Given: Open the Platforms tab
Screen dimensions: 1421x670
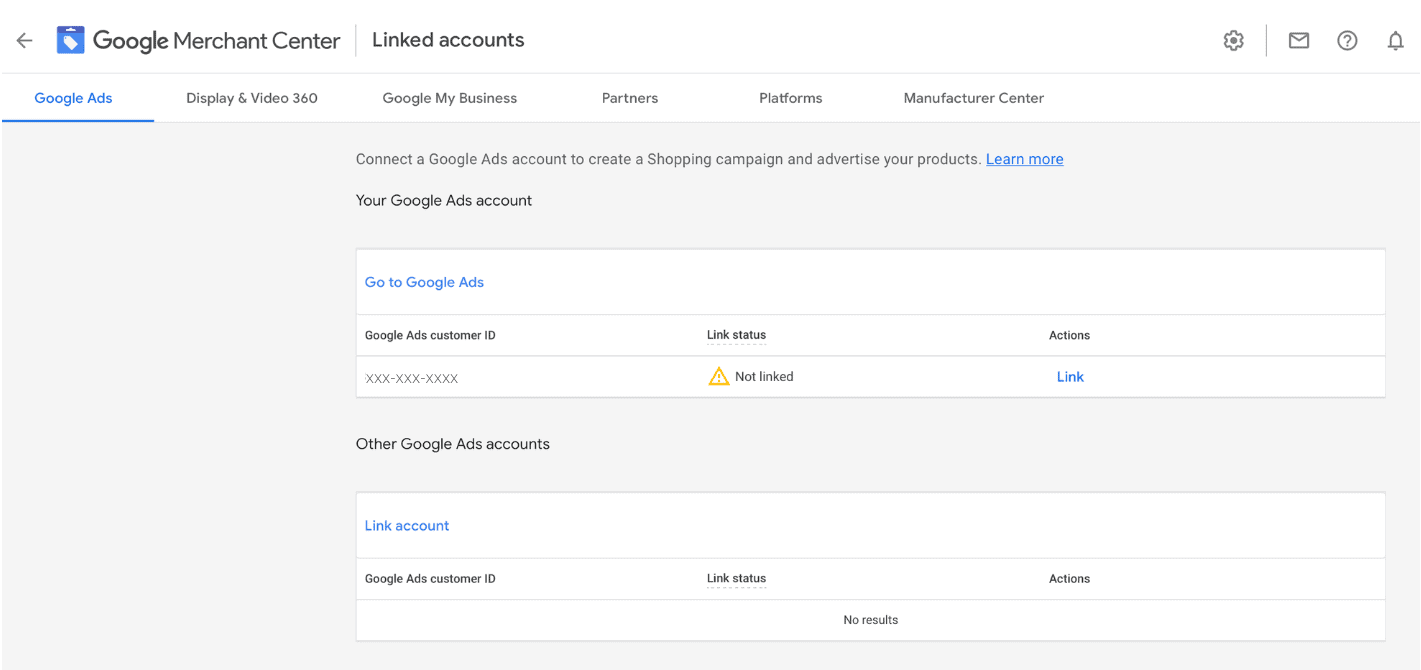Looking at the screenshot, I should 791,98.
